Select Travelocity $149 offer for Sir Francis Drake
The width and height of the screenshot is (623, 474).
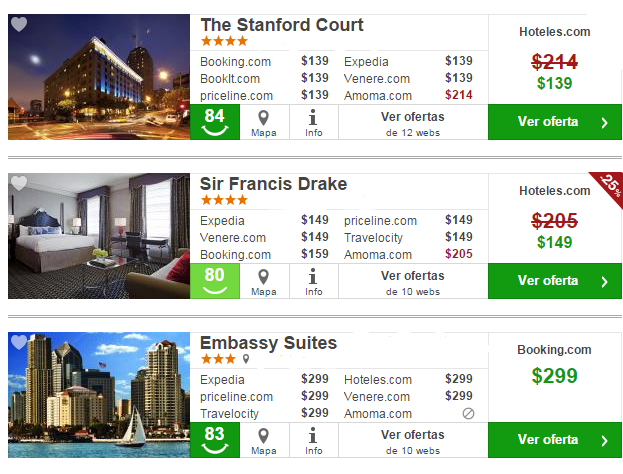408,237
